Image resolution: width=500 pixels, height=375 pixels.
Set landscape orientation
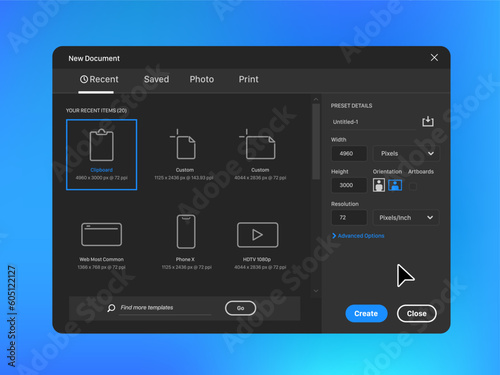coord(395,185)
